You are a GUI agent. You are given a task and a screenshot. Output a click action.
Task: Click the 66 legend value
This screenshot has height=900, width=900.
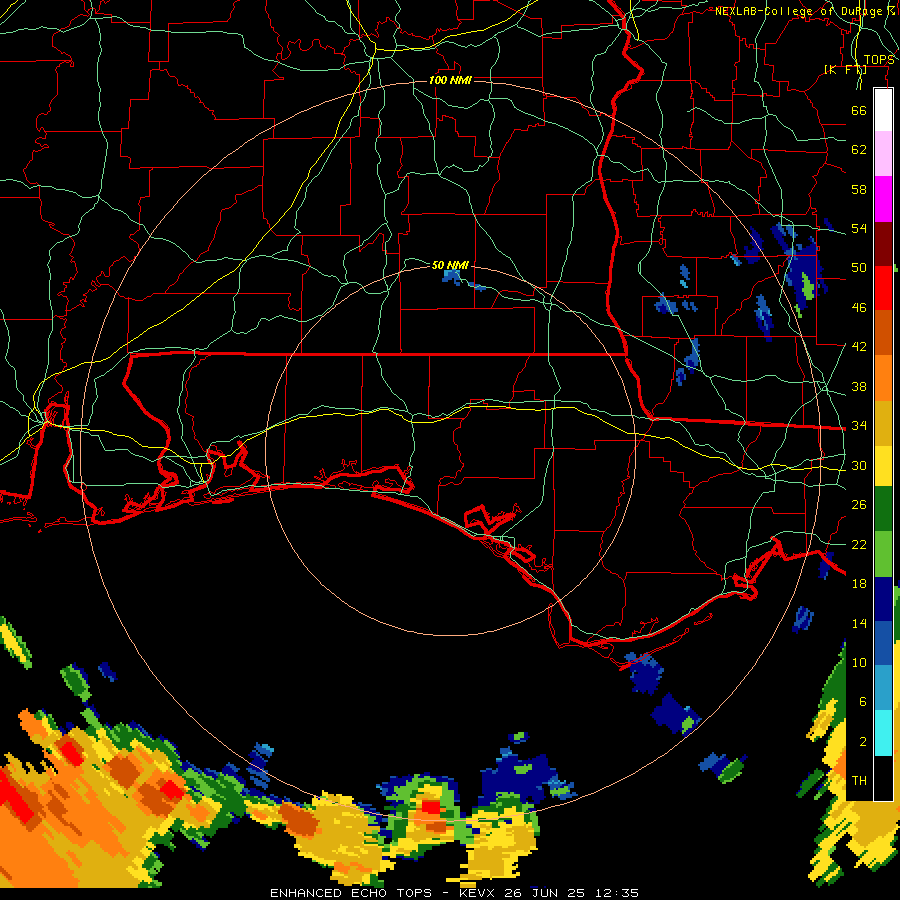click(x=859, y=110)
